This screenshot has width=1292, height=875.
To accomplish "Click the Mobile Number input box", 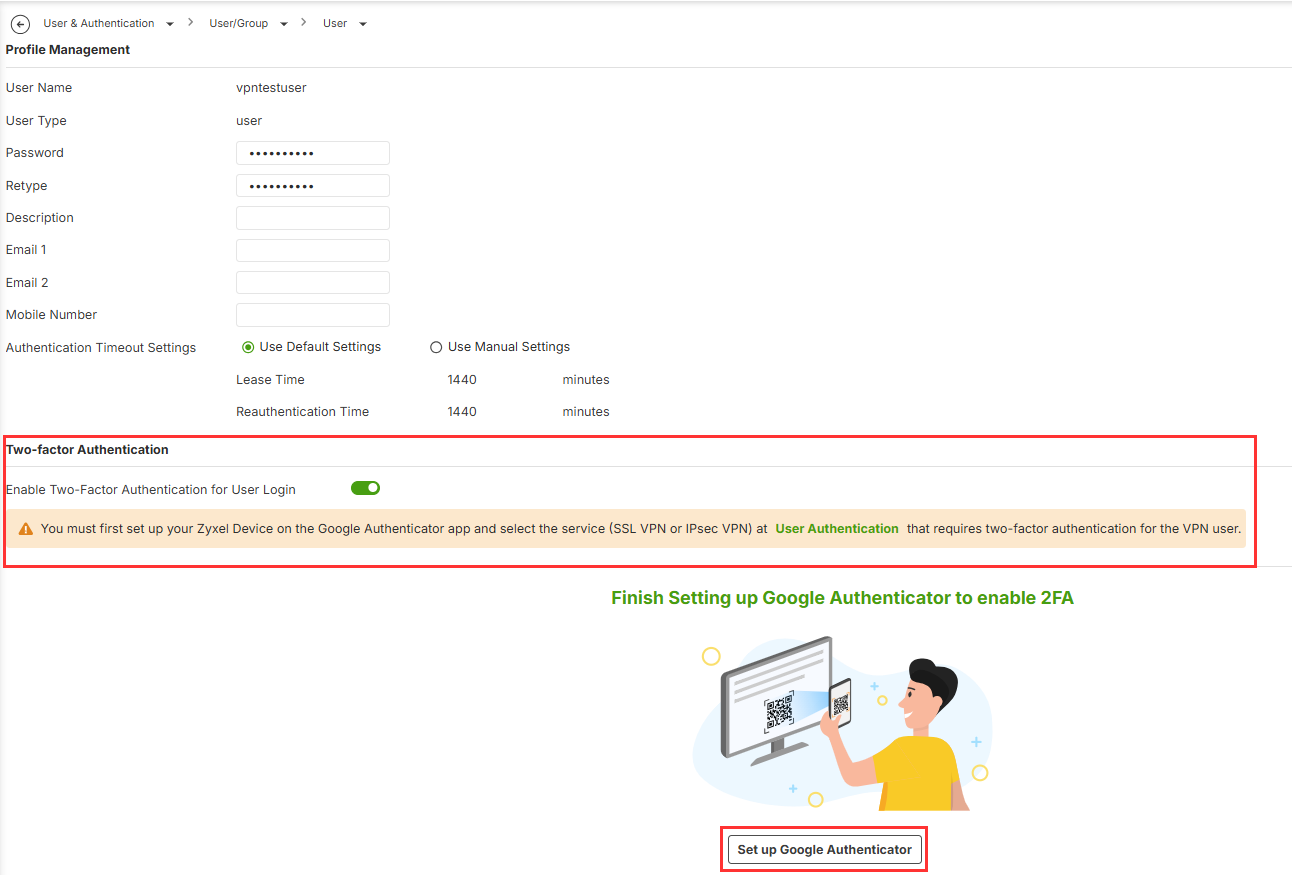I will [x=313, y=314].
